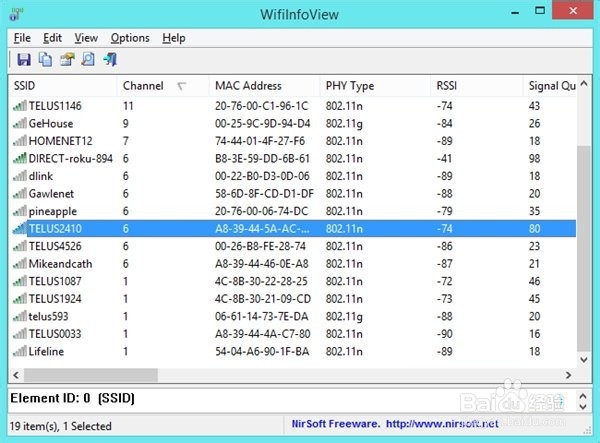Click signal icon beside Lifeline

click(20, 351)
